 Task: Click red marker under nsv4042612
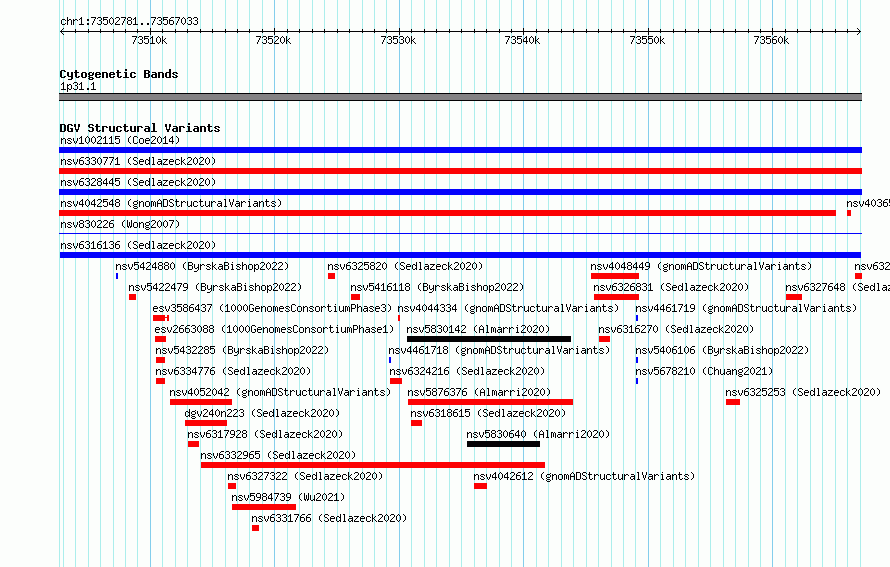click(480, 486)
